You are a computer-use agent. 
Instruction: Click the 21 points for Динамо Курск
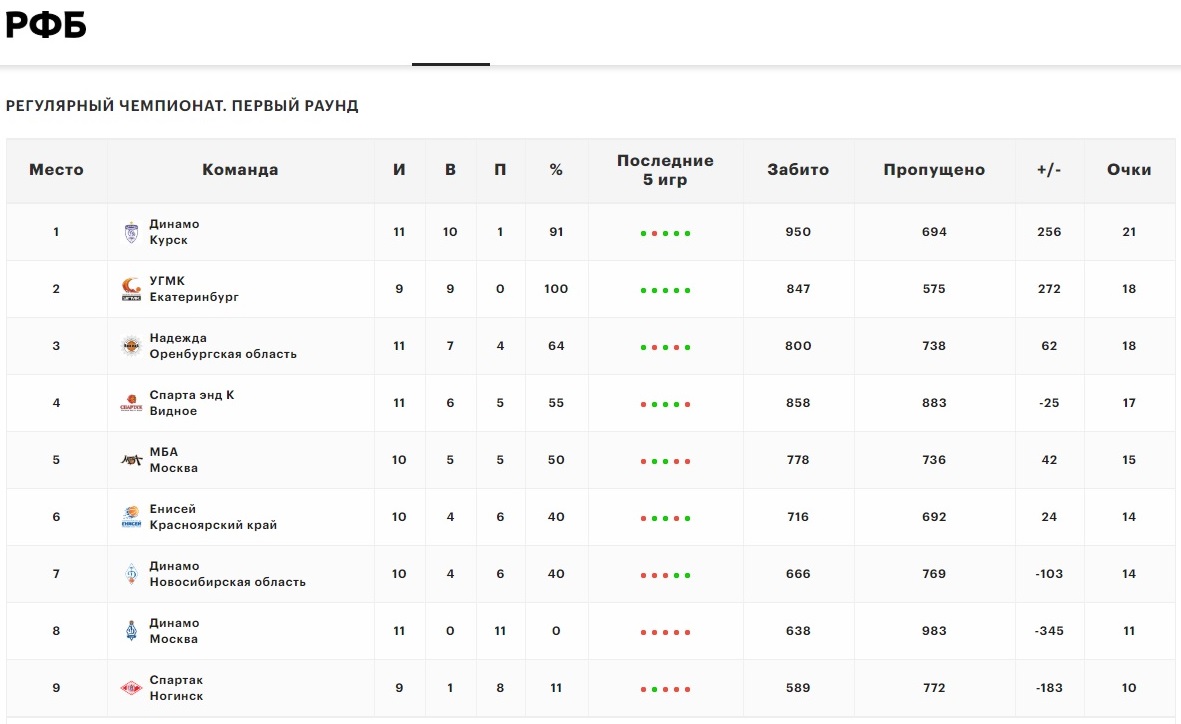tap(1129, 232)
